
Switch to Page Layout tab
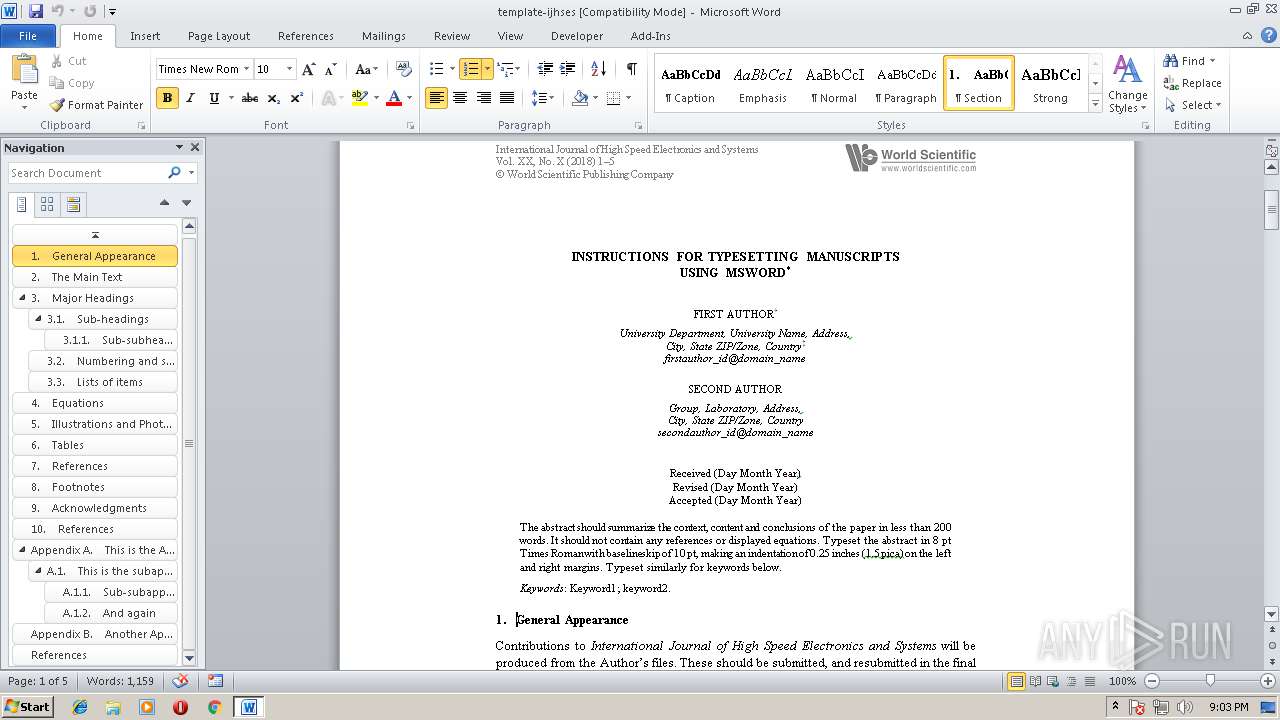(219, 35)
